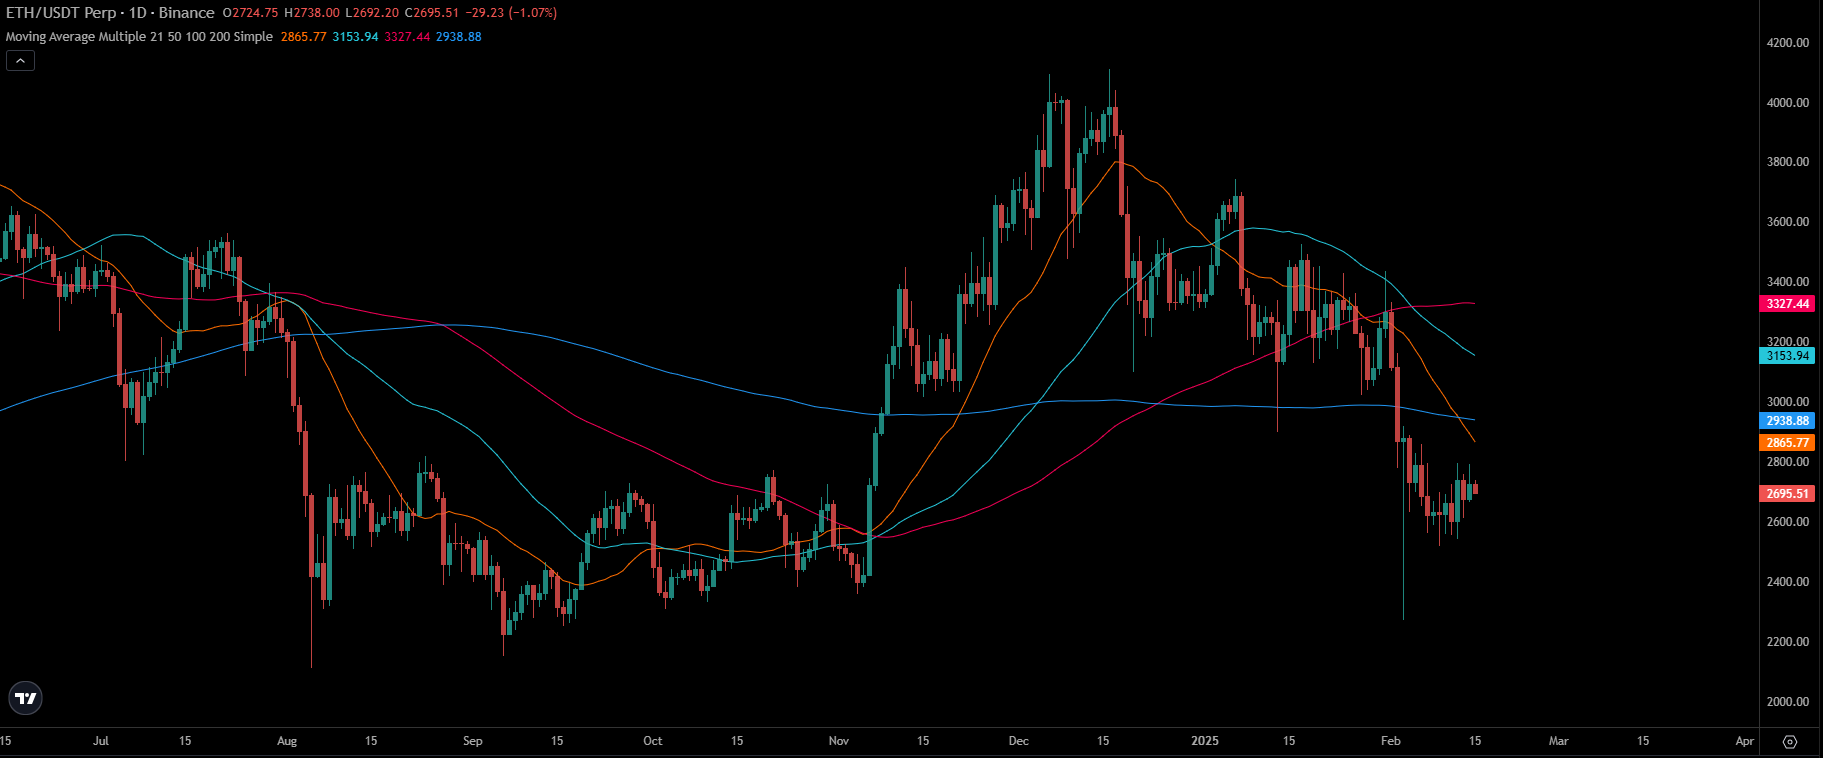Click the Dec label on the time axis
1823x758 pixels.
point(1018,741)
